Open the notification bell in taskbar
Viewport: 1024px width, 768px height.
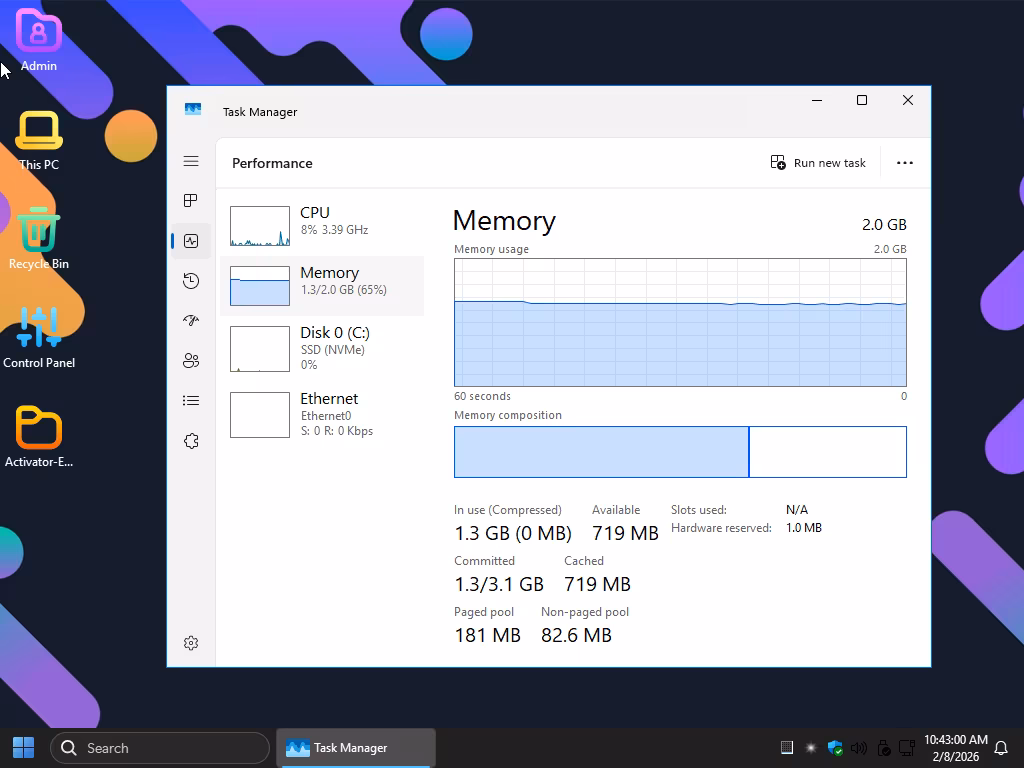(1001, 748)
